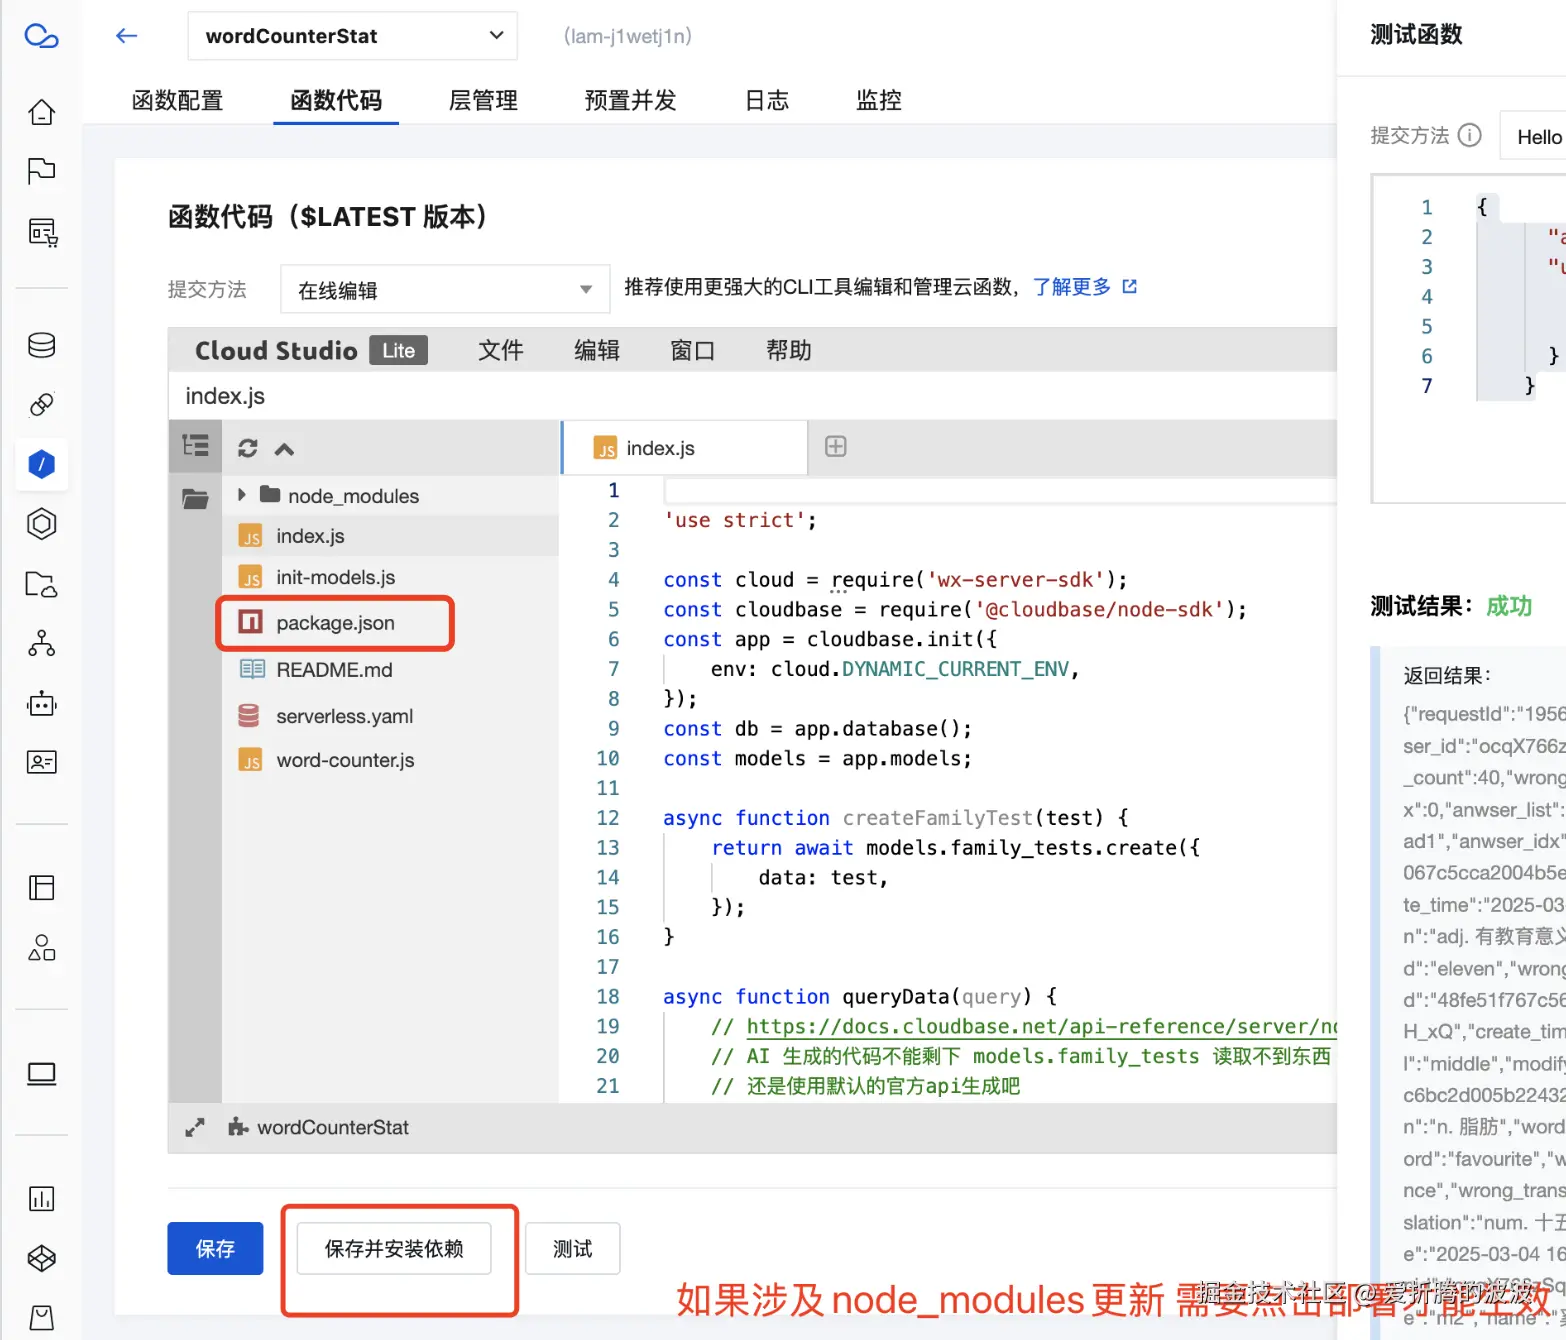
Task: Expand the node_modules folder
Action: coord(240,495)
